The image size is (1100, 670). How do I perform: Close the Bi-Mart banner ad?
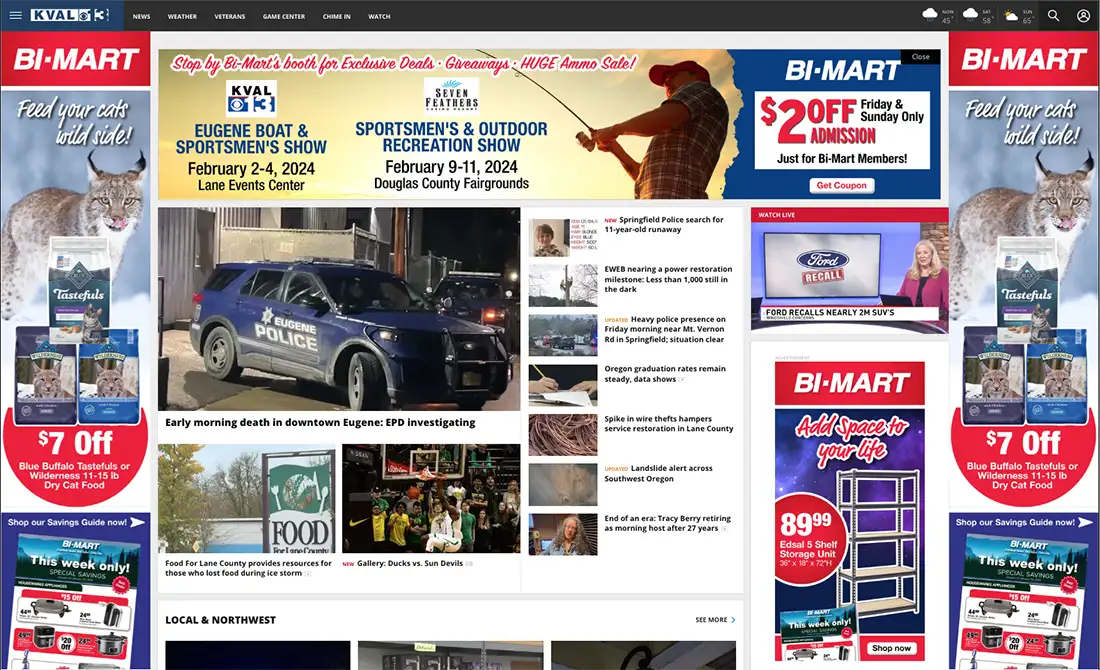[x=920, y=56]
